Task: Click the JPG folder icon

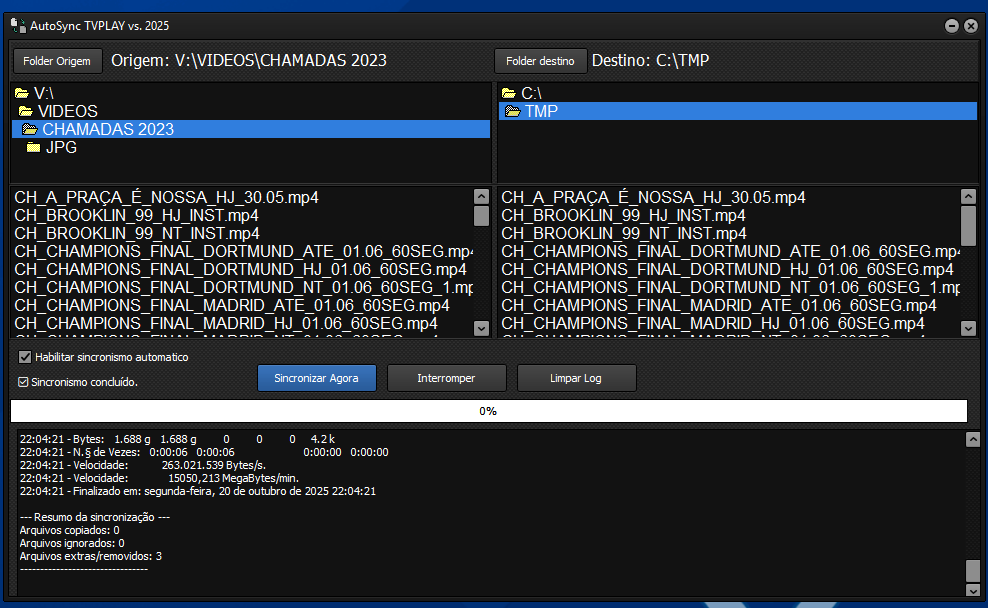Action: (34, 147)
